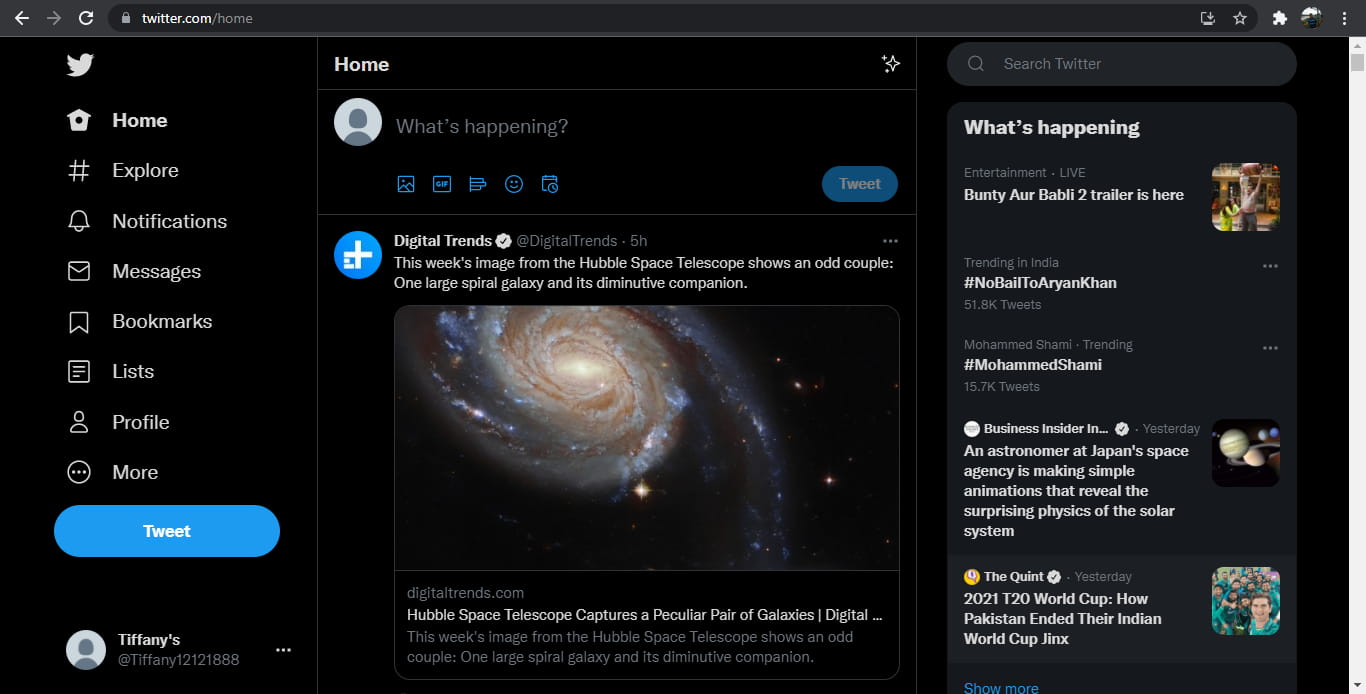The image size is (1366, 694).
Task: Click the Explore hashtag icon
Action: [x=79, y=170]
